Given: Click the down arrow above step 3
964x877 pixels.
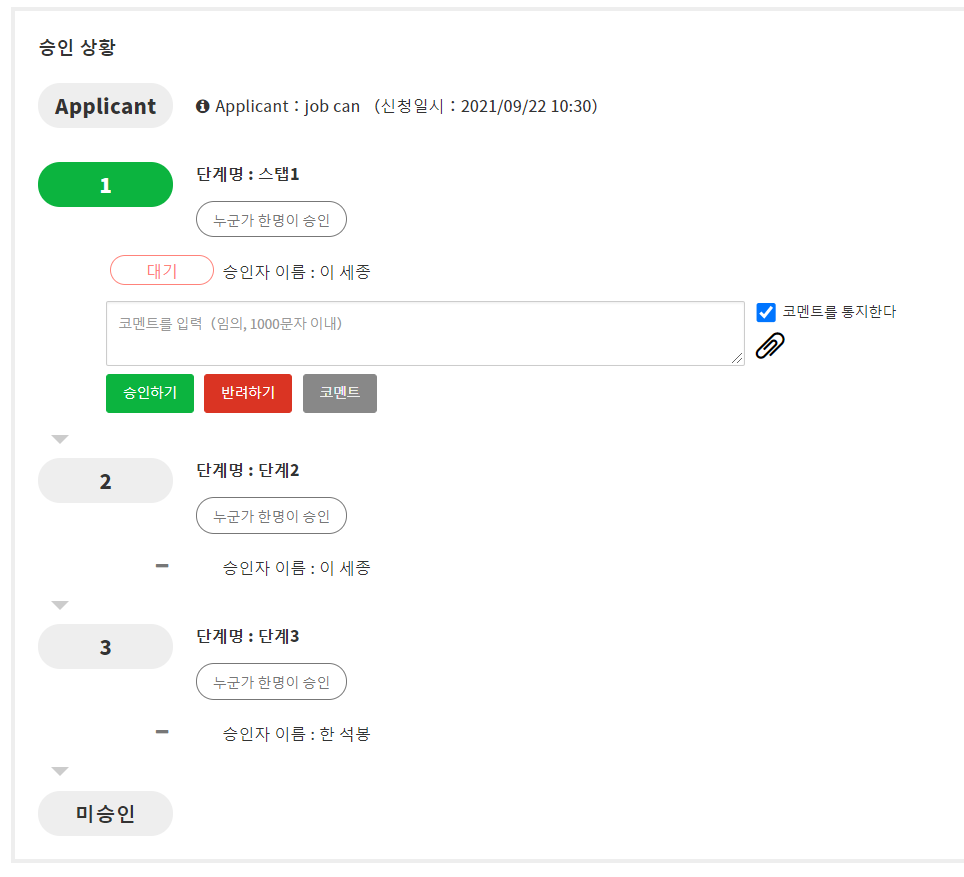Looking at the screenshot, I should [x=60, y=605].
